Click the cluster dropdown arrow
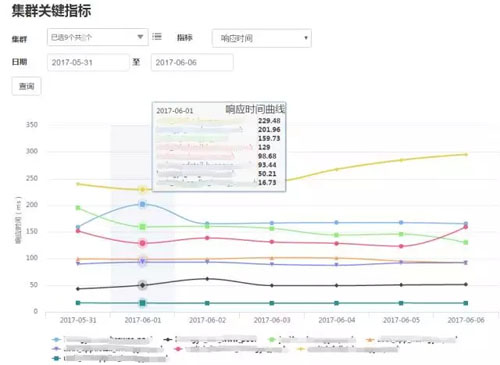500x365 pixels. click(x=140, y=37)
